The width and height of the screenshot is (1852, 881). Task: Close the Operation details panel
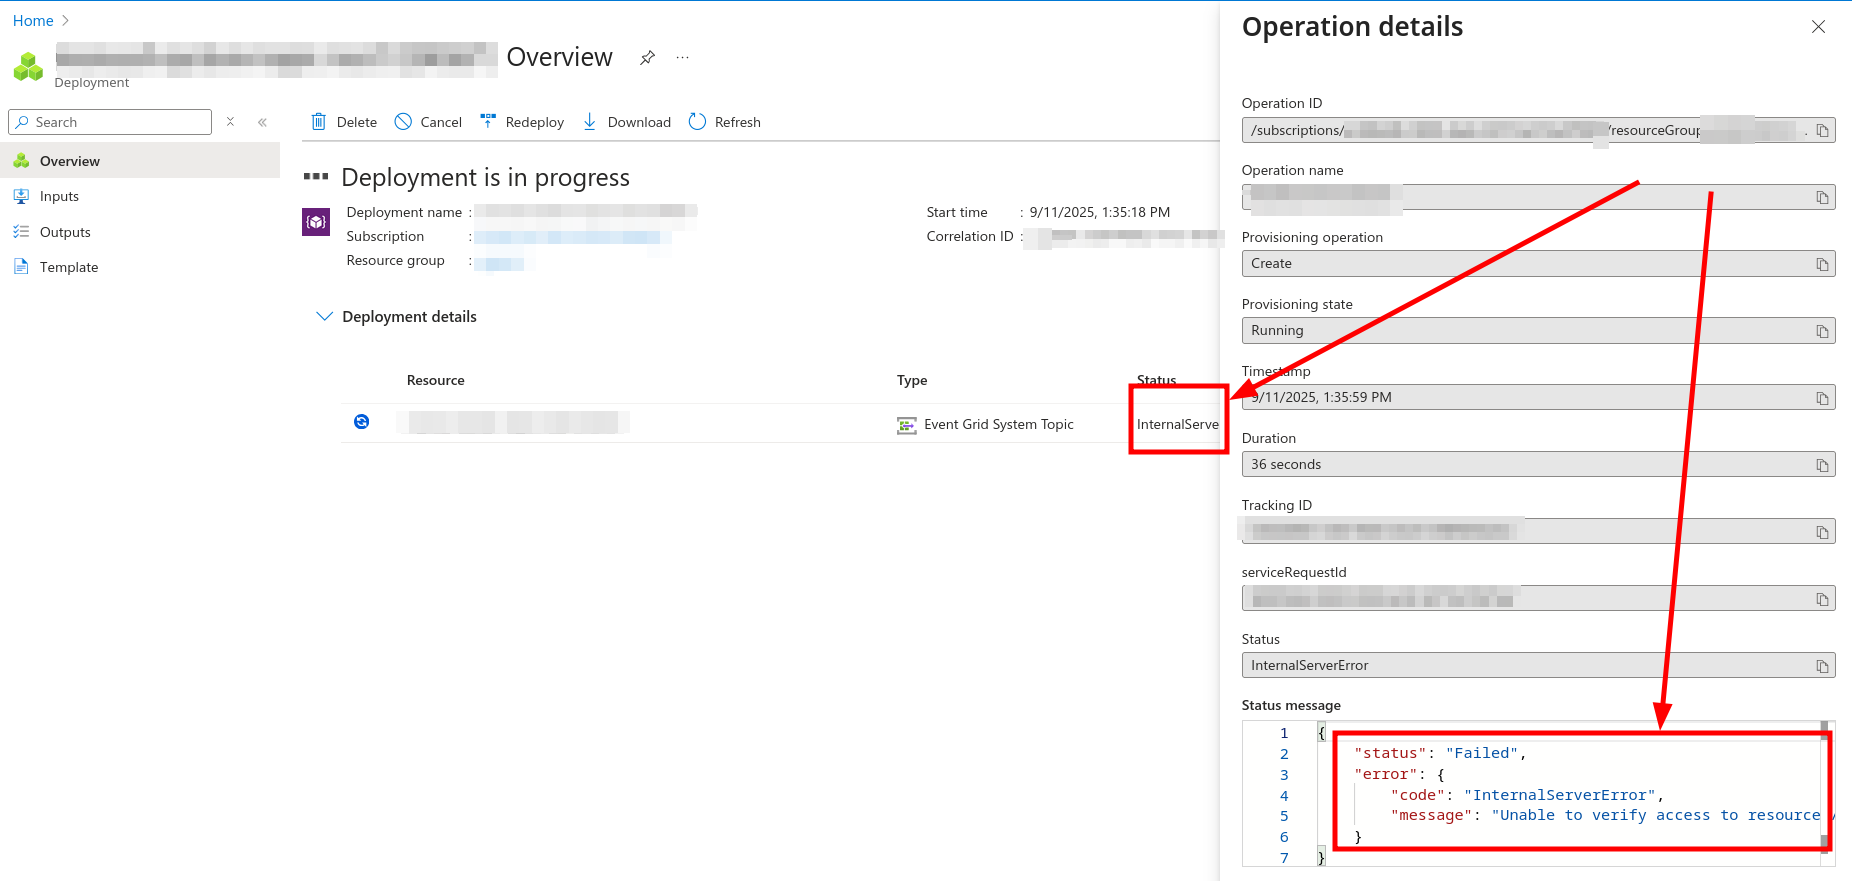click(x=1818, y=27)
